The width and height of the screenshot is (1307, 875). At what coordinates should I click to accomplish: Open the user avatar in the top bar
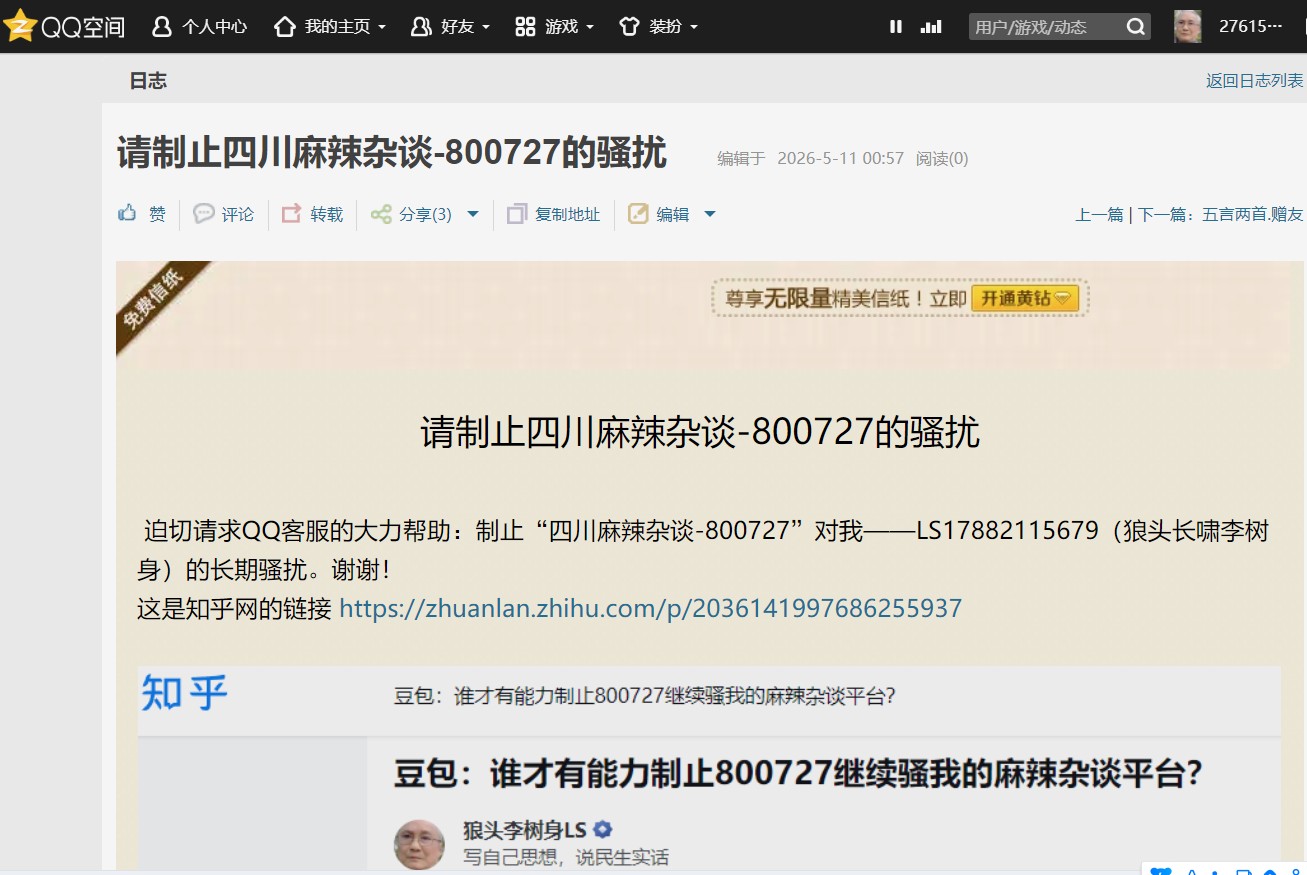(1188, 27)
